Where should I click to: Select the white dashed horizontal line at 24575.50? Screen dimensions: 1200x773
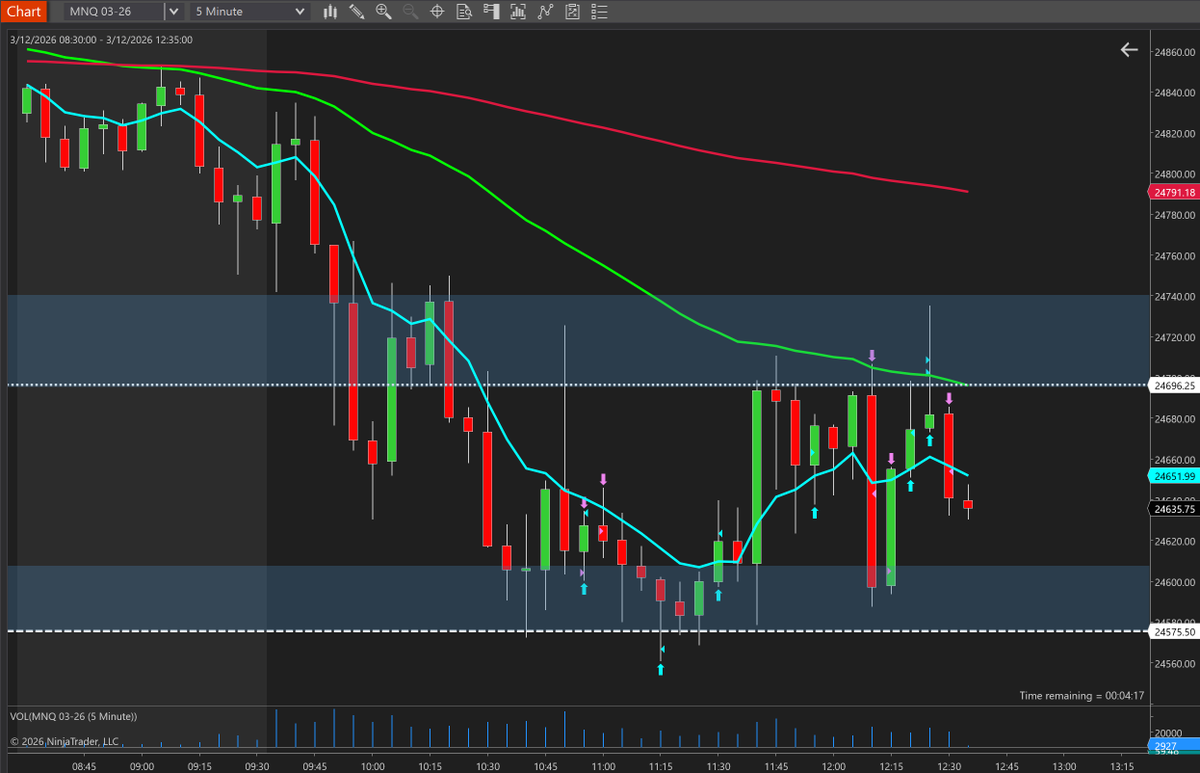578,631
